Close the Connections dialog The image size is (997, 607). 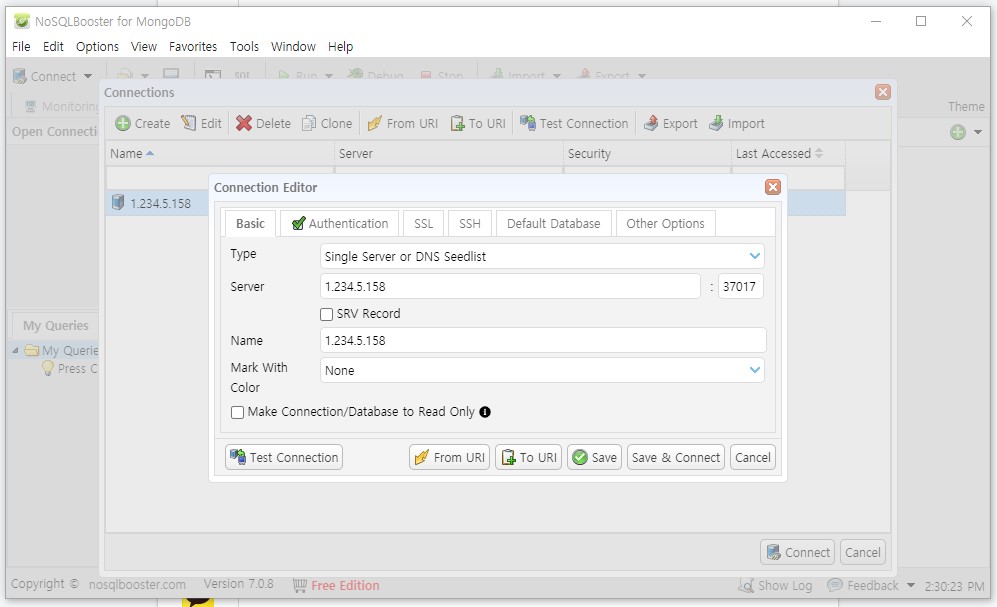coord(883,92)
